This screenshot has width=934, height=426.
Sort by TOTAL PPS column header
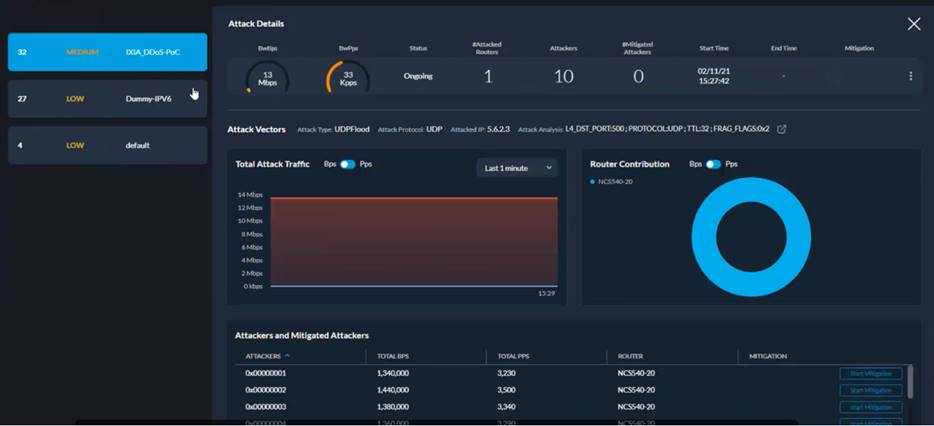[x=513, y=356]
